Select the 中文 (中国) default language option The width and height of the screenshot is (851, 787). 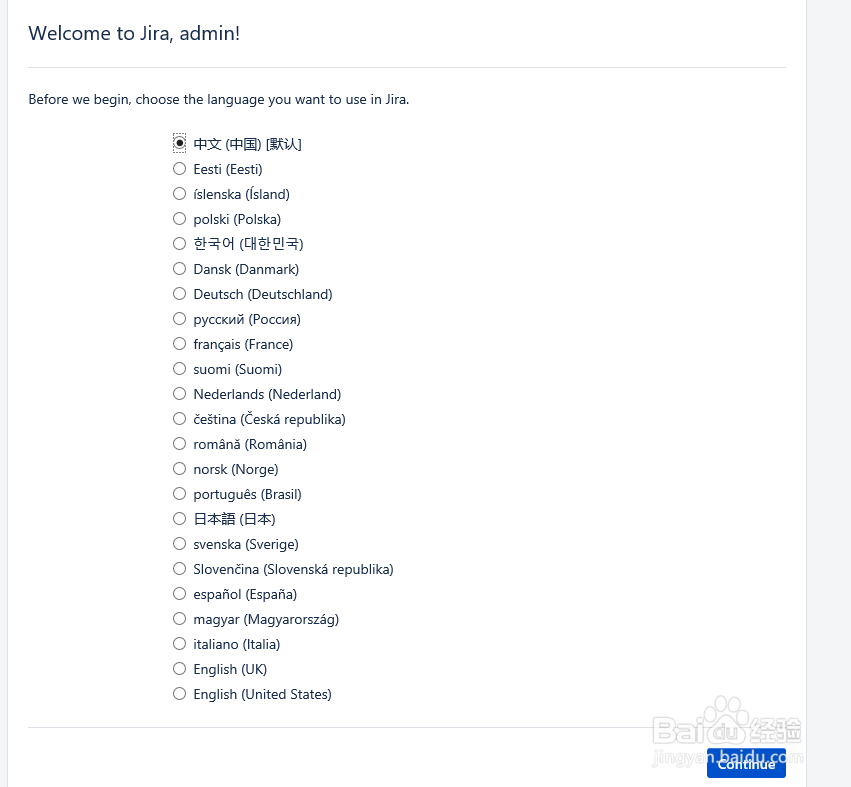(180, 144)
